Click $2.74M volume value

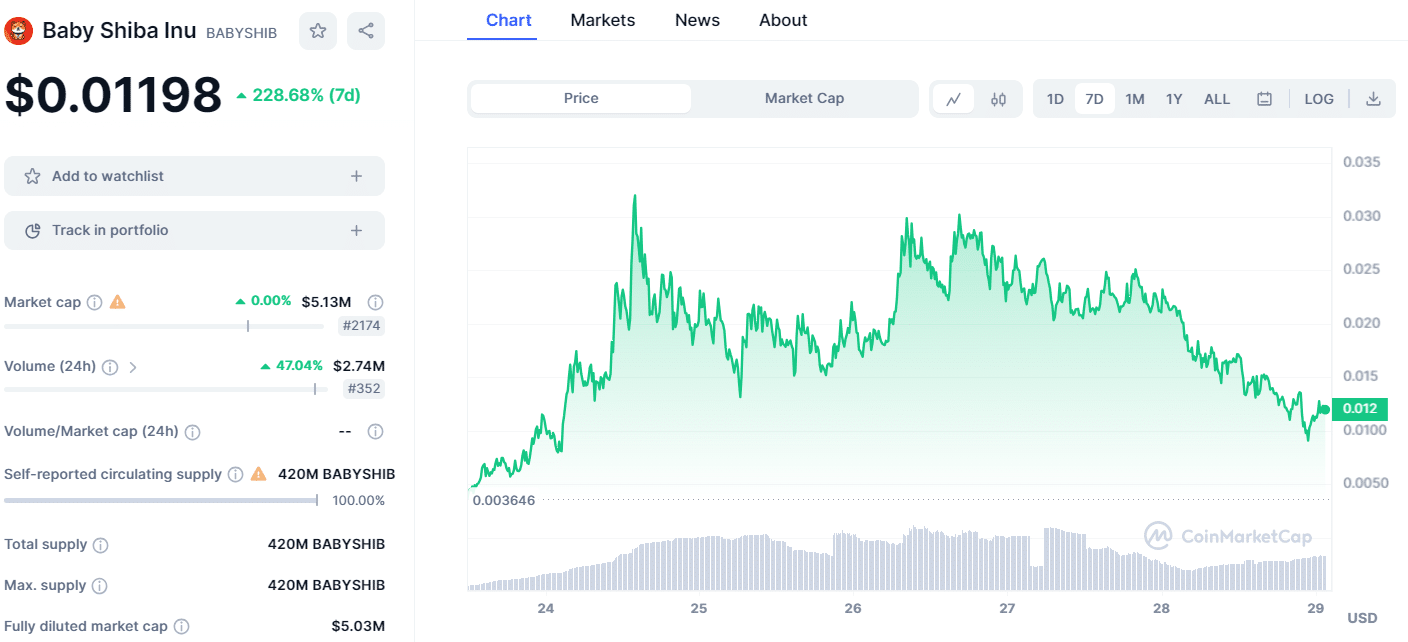(x=359, y=366)
